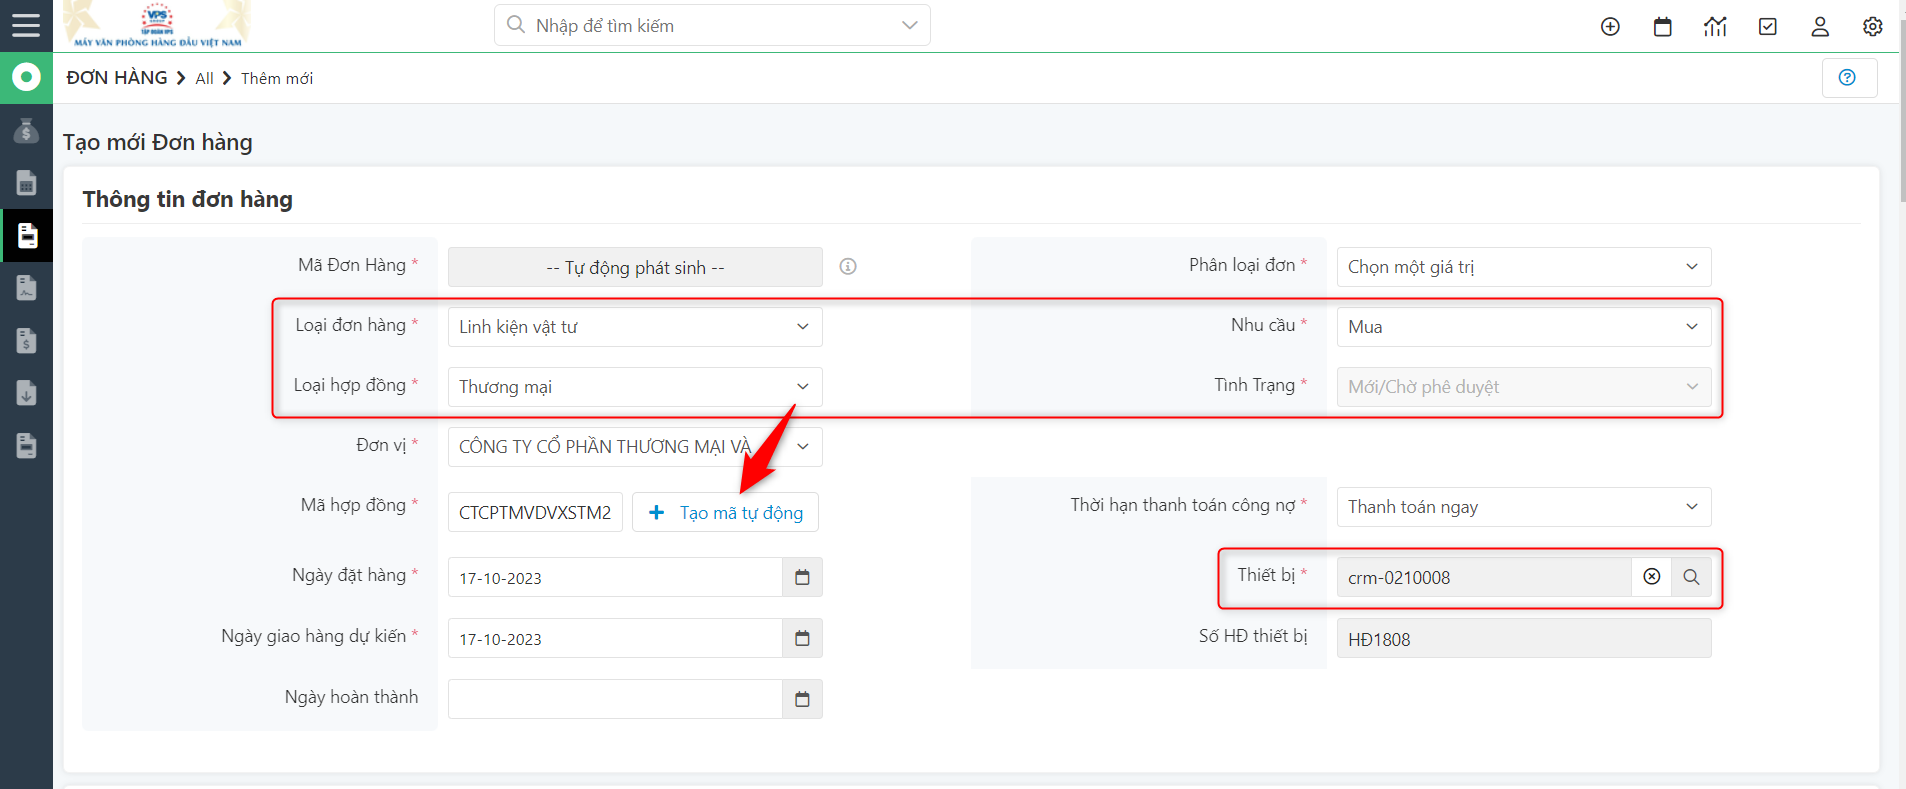Open the Phân loại đơn dropdown
Image resolution: width=1906 pixels, height=789 pixels.
click(x=1524, y=267)
